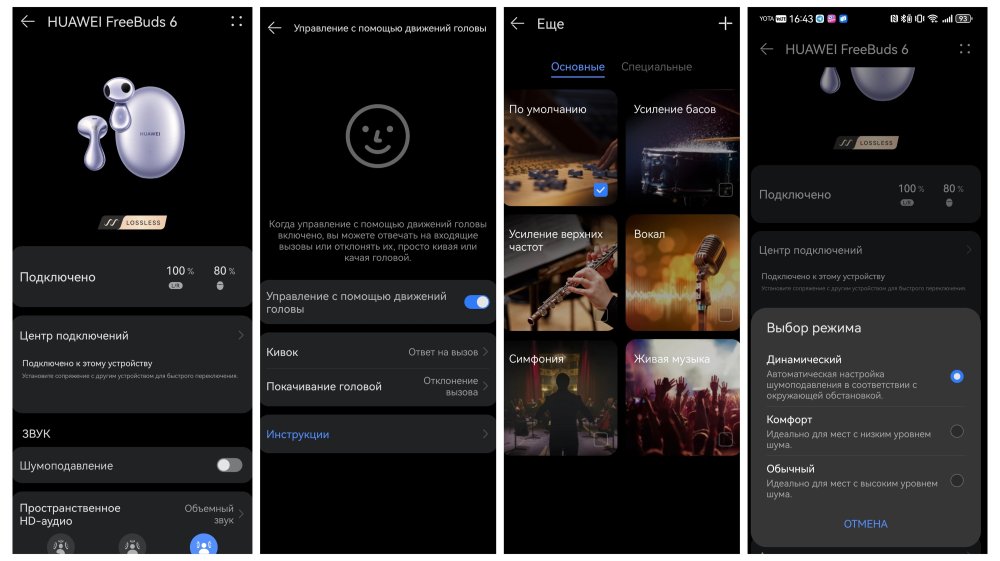Tap the battery 93 indicator in status bar

pos(963,19)
